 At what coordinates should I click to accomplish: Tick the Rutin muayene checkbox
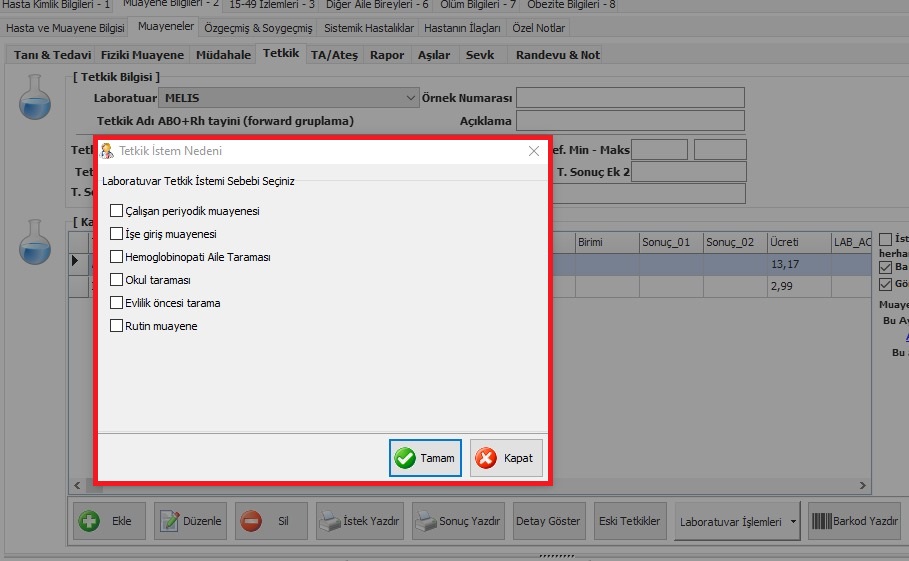pos(117,326)
